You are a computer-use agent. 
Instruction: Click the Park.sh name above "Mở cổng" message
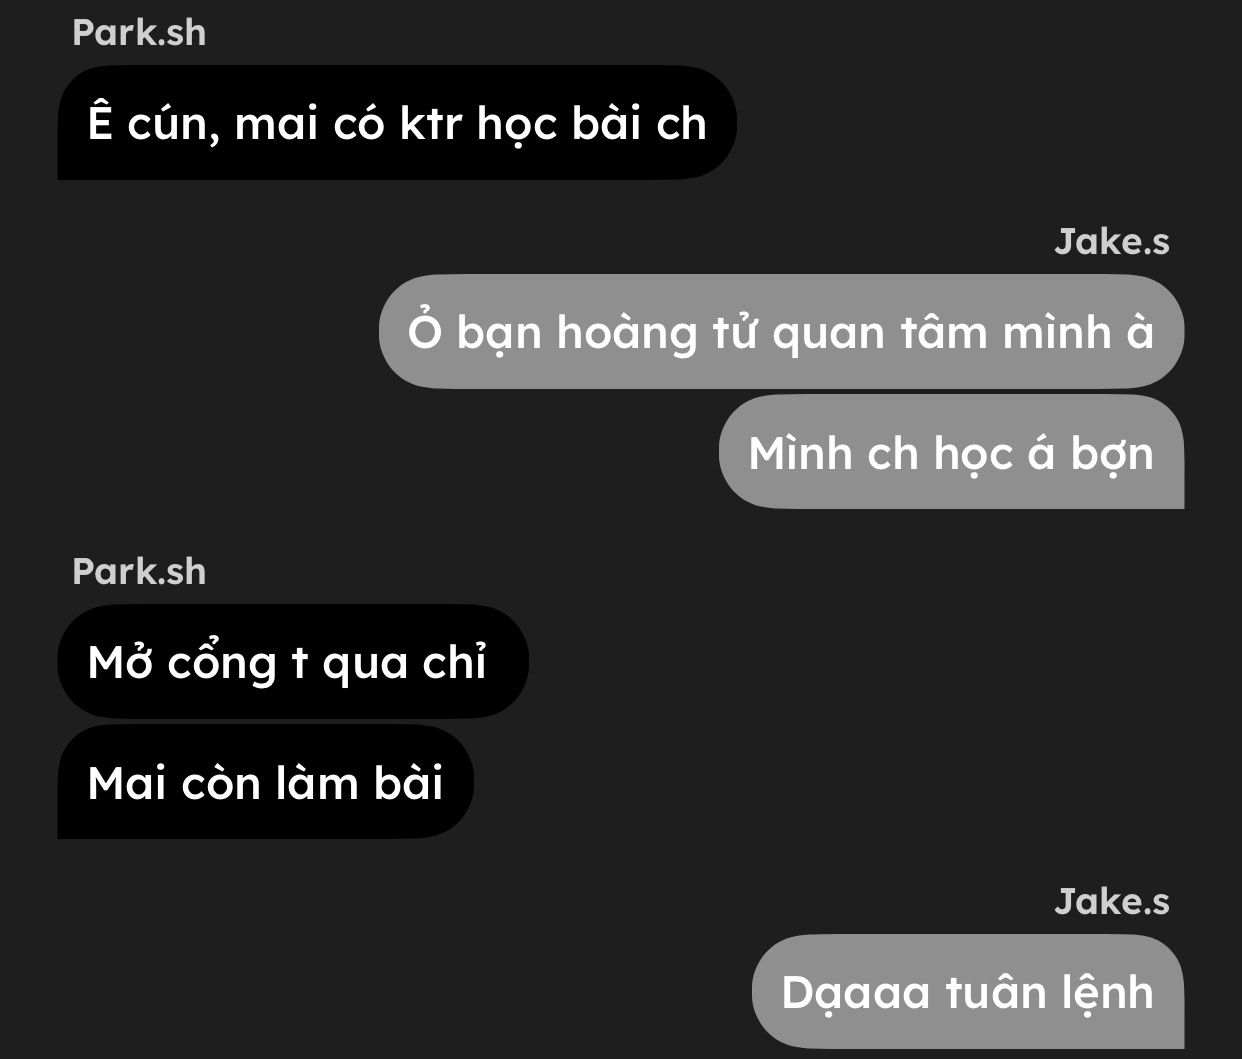[x=139, y=571]
